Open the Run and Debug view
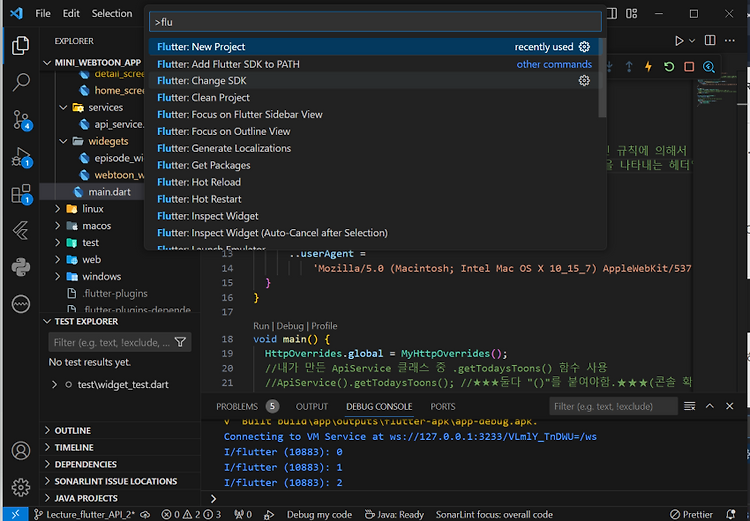The width and height of the screenshot is (750, 521). 21,156
